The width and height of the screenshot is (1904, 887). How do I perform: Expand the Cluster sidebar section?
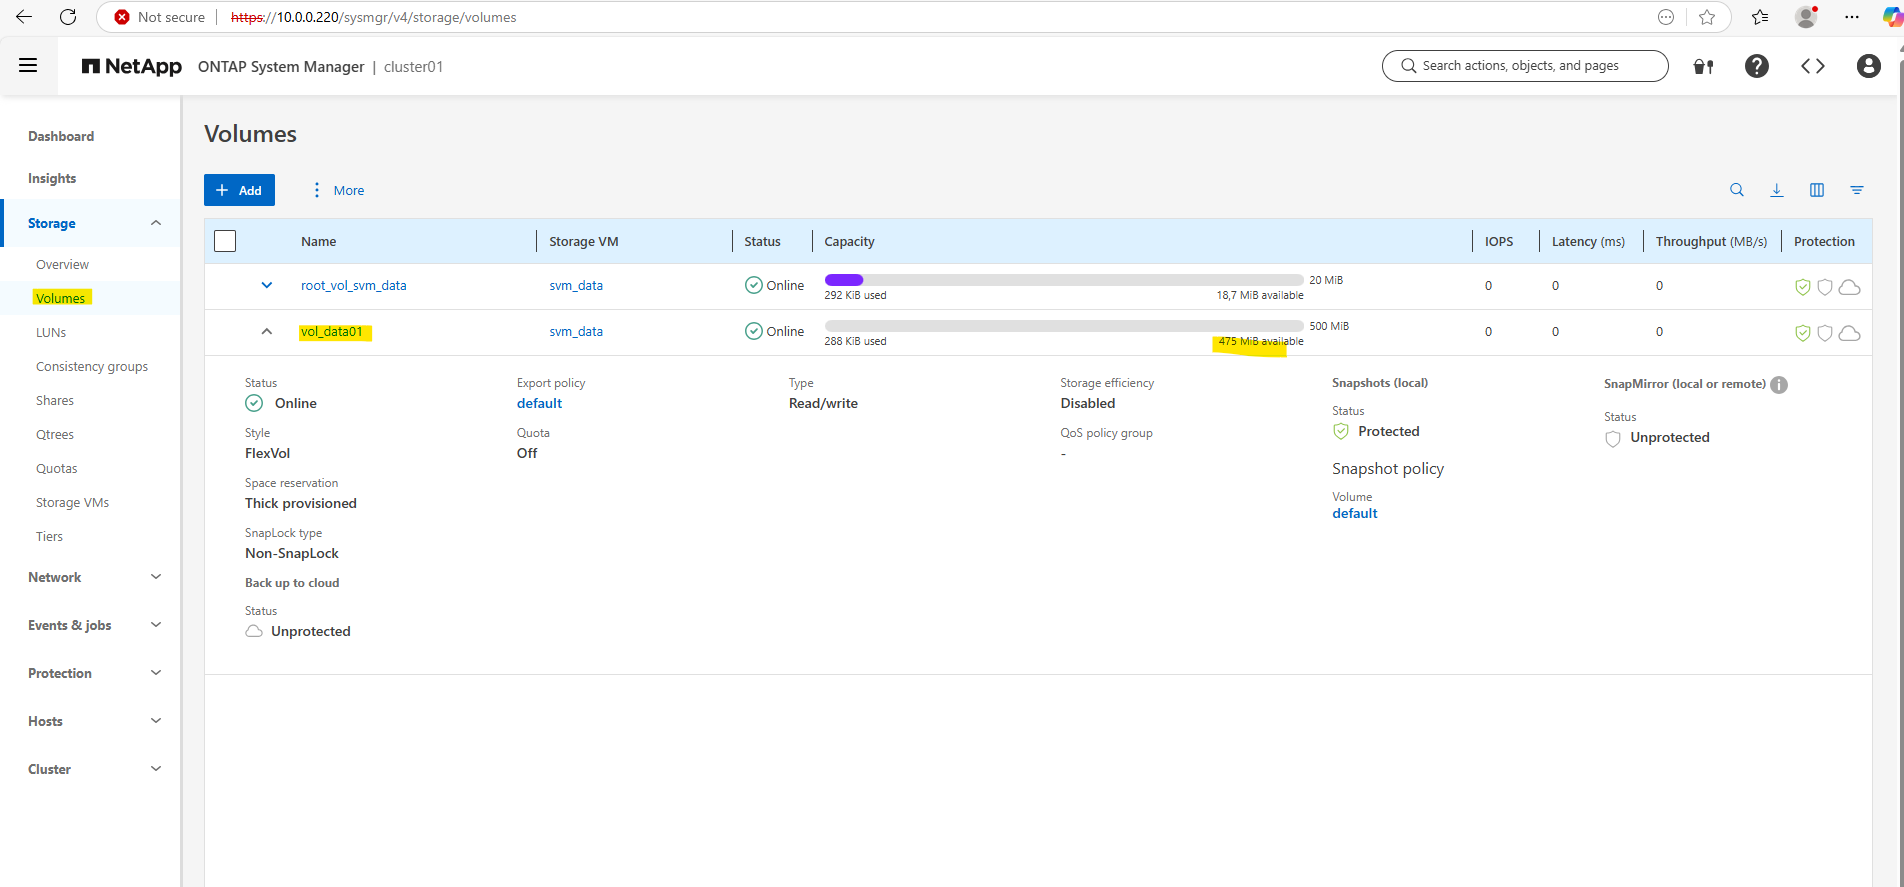(x=156, y=769)
